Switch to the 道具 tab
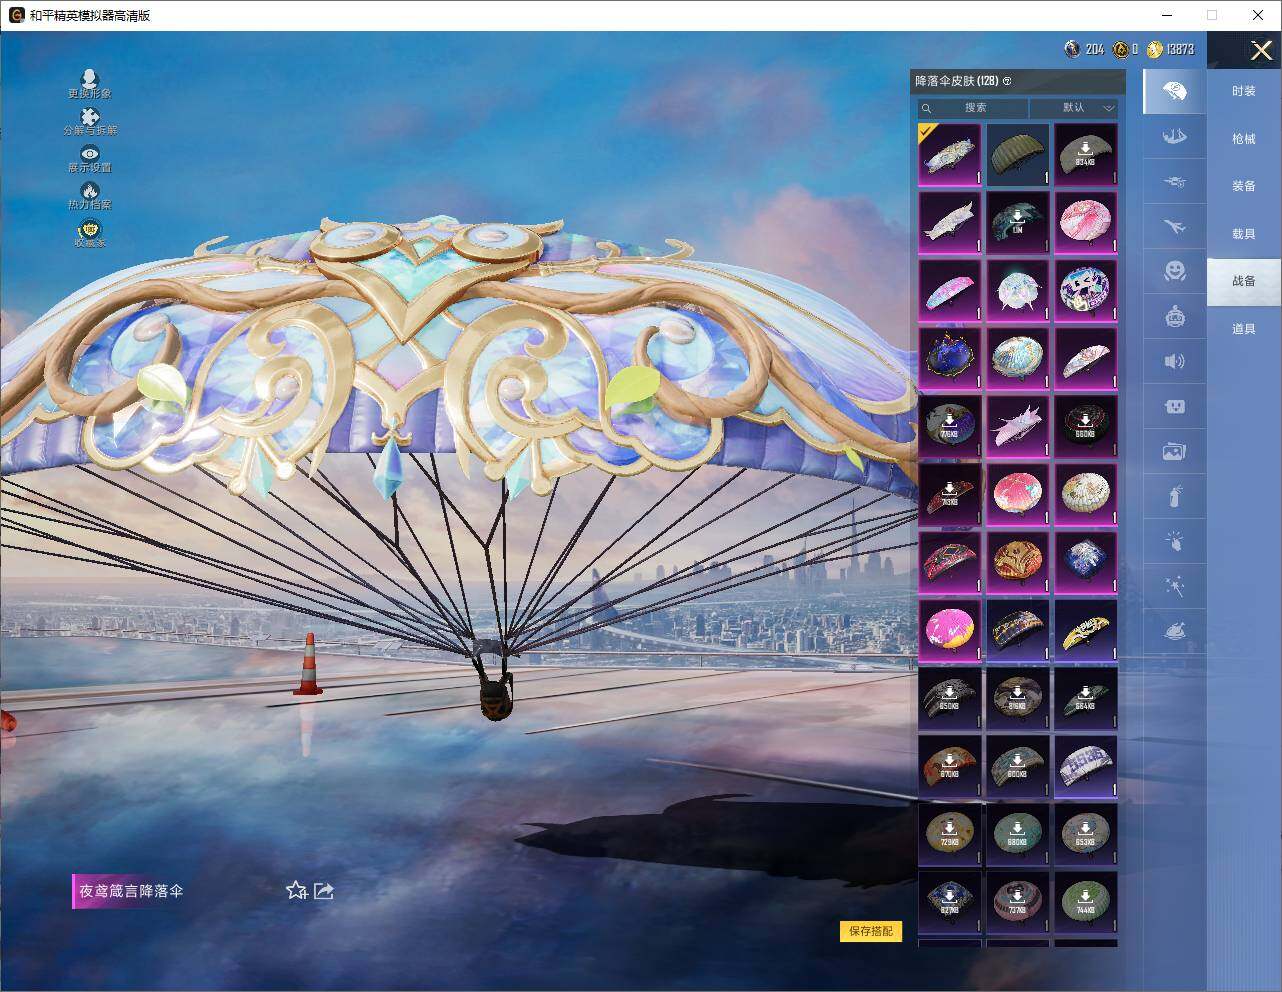 click(1243, 329)
